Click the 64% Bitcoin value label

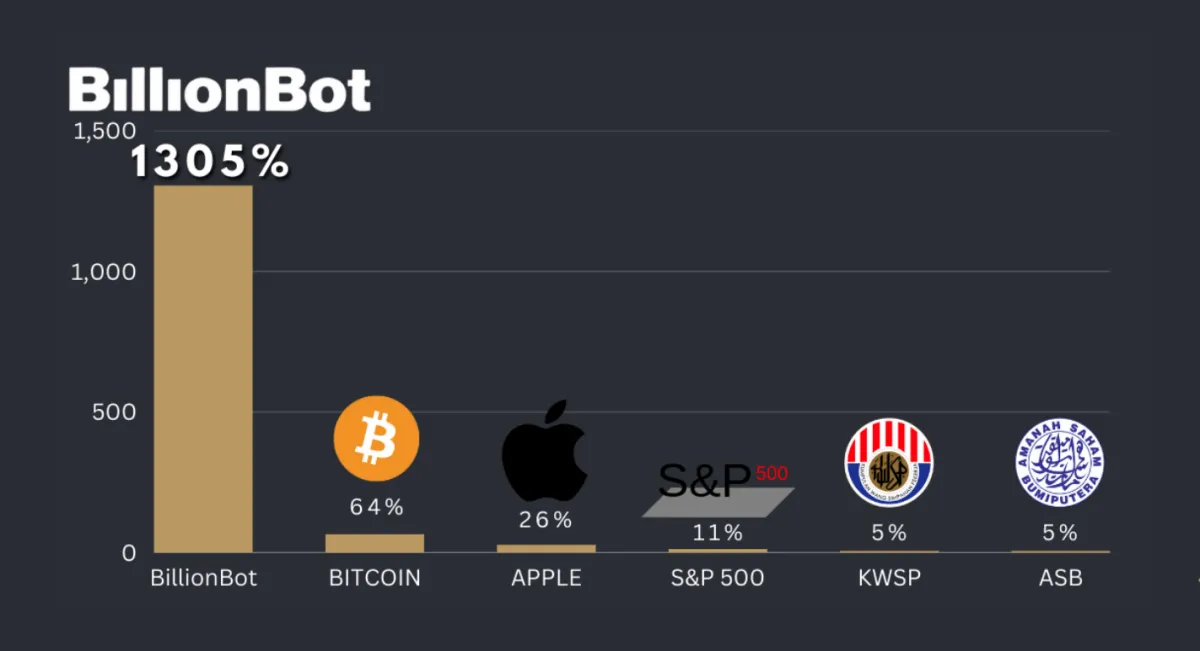(376, 508)
